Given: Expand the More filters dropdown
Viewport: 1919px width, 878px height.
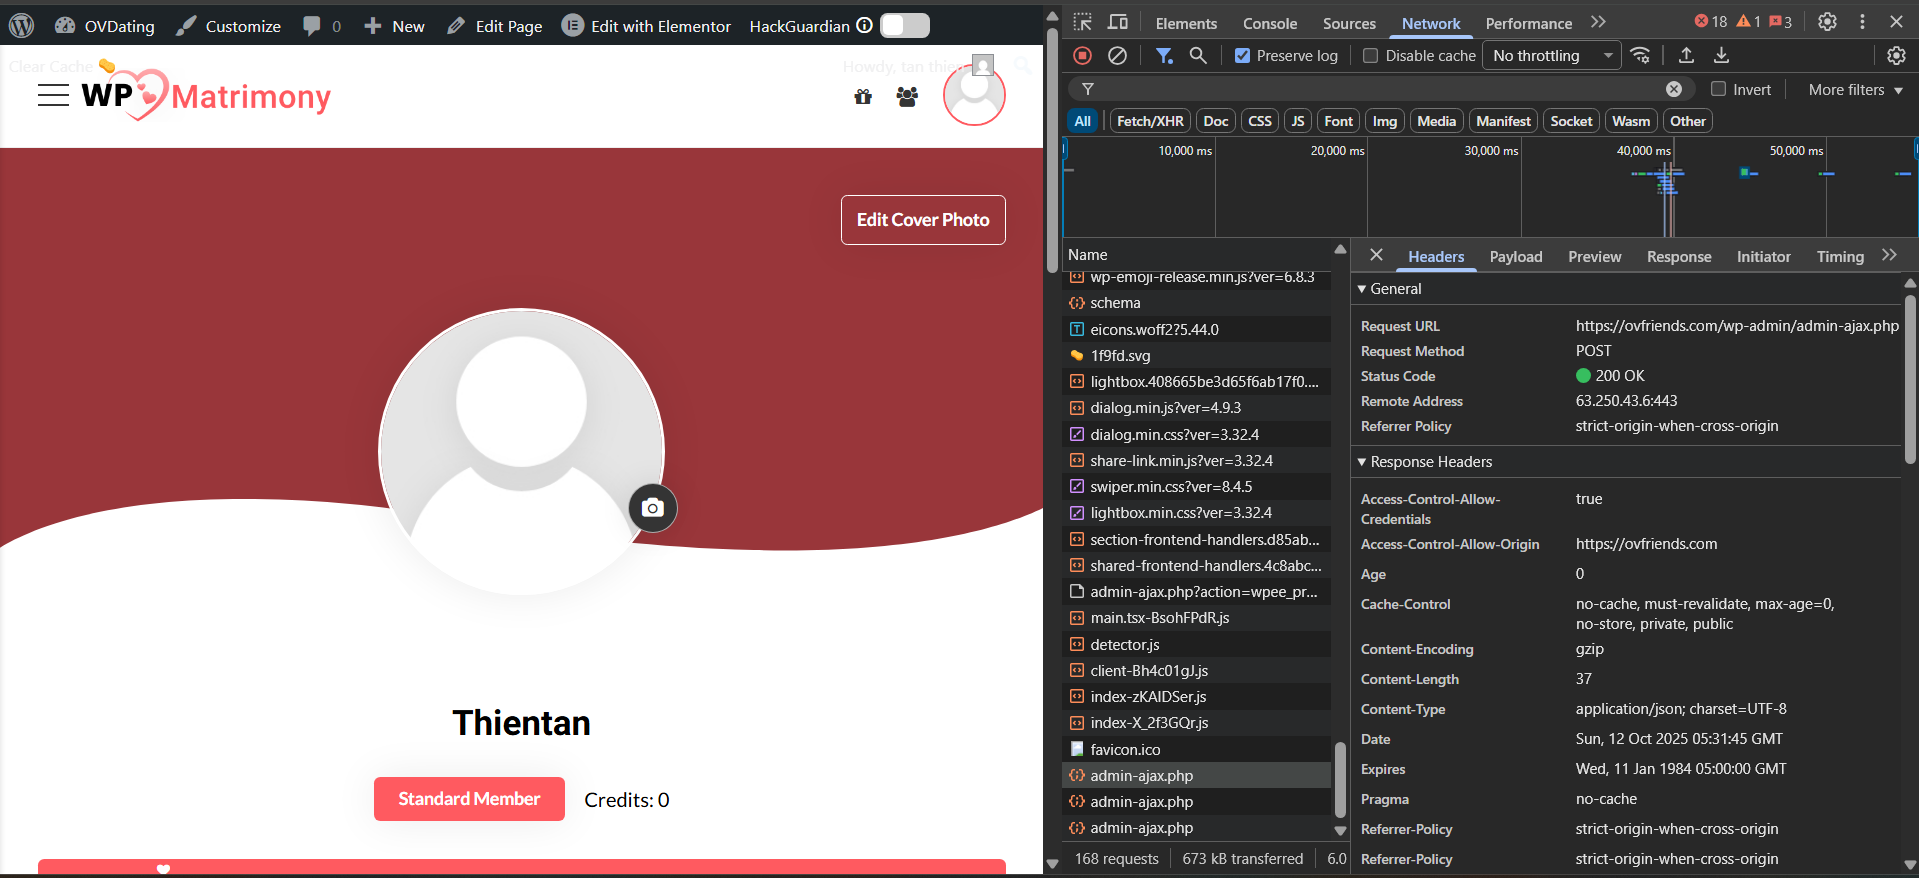Looking at the screenshot, I should [1855, 90].
